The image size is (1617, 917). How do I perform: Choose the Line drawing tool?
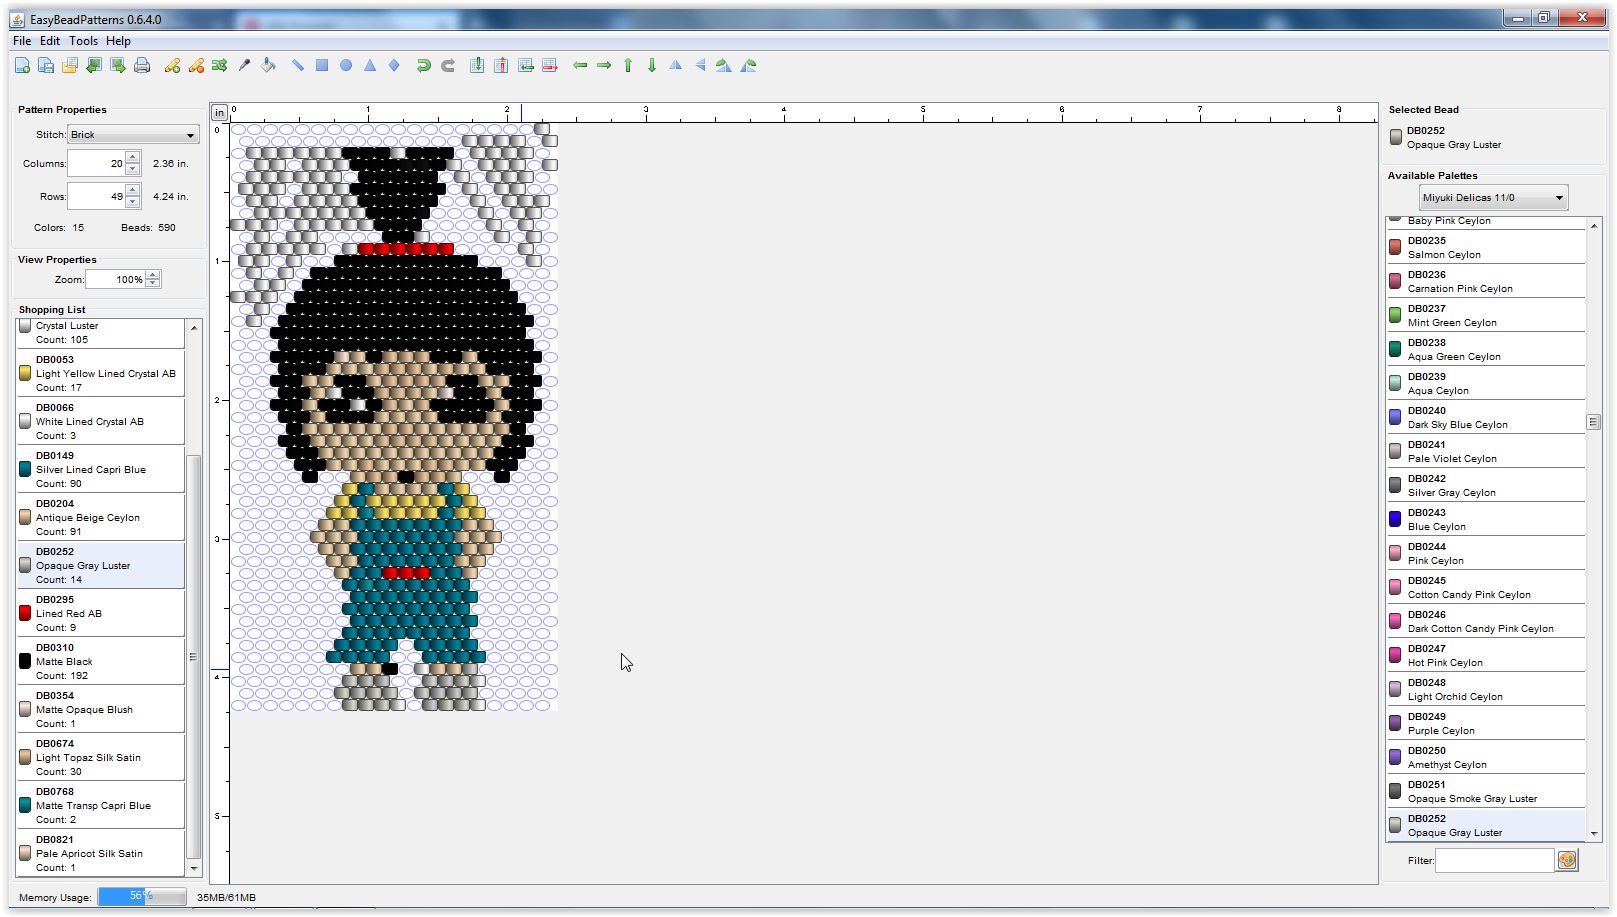pyautogui.click(x=297, y=65)
